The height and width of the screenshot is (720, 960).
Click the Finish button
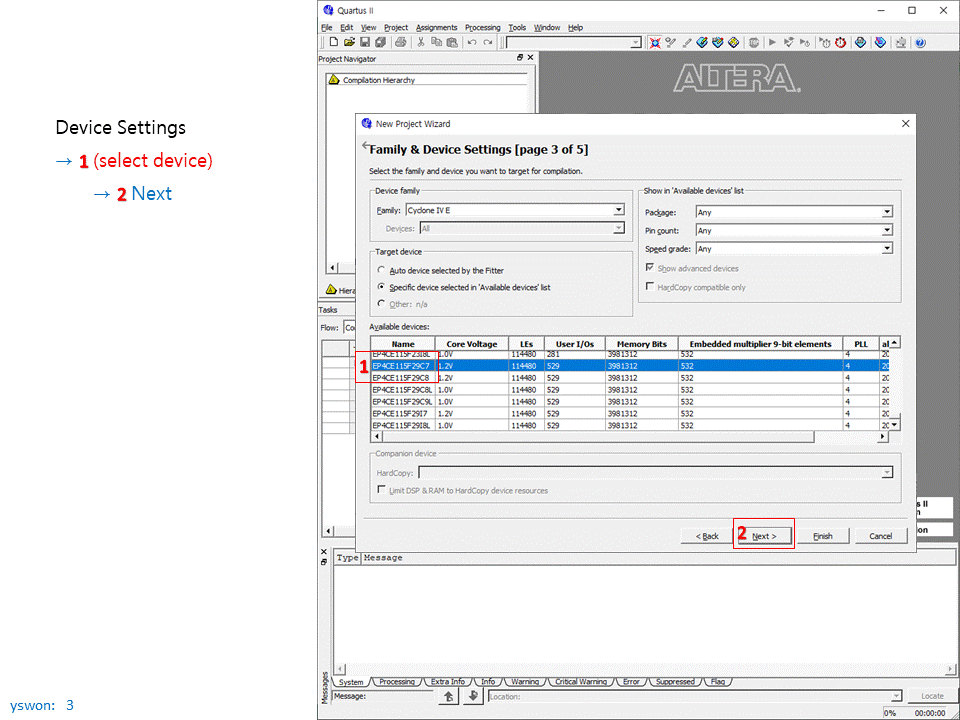pos(822,536)
